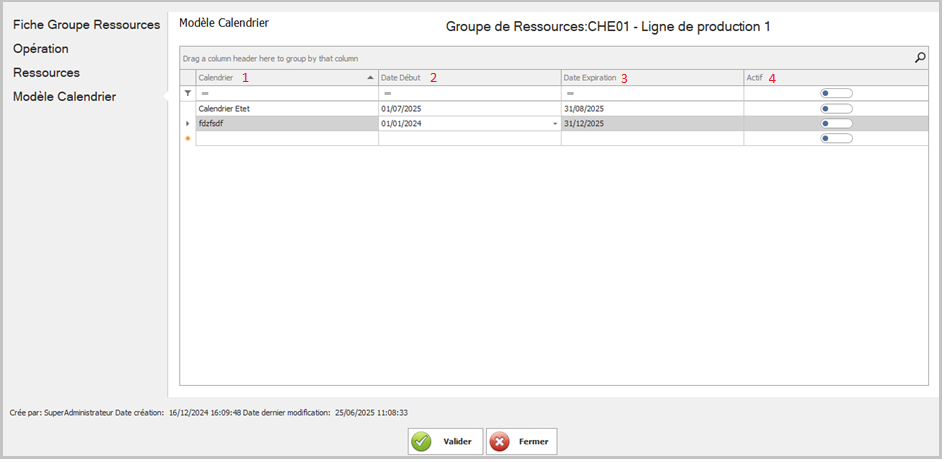
Task: Click the red X icon on Fermer
Action: click(x=500, y=442)
